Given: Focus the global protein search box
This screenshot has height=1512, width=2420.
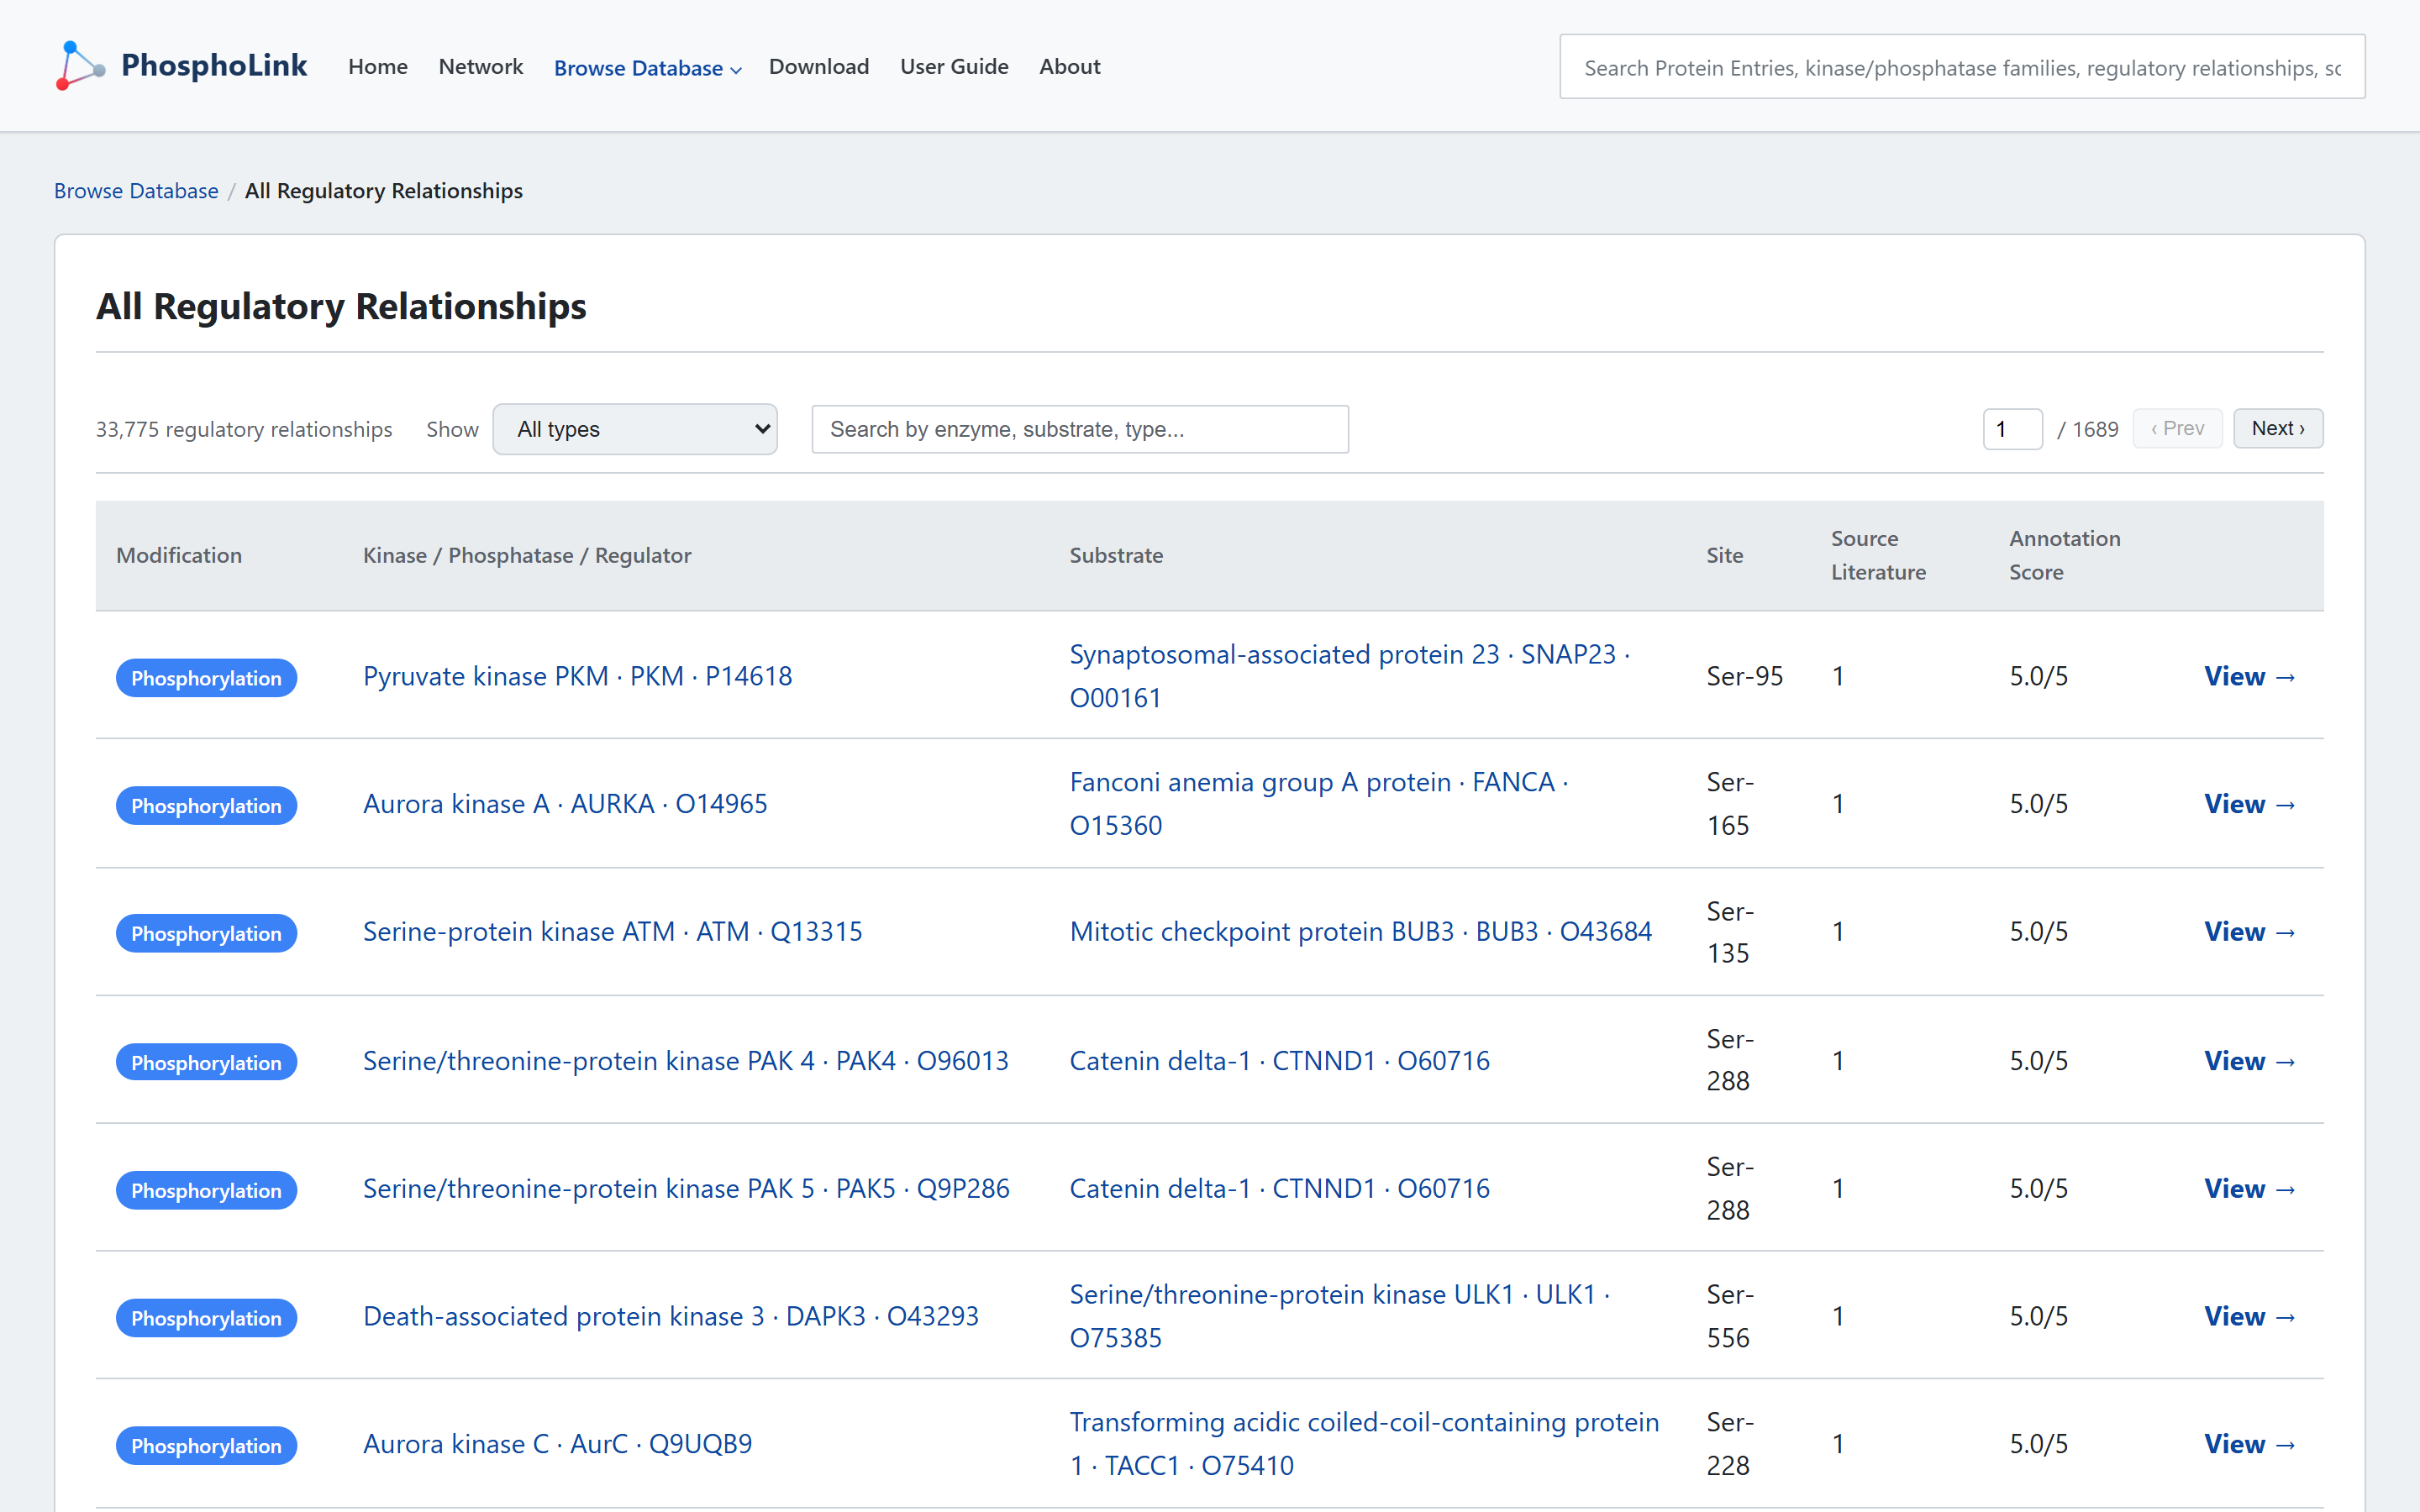Looking at the screenshot, I should tap(1962, 67).
